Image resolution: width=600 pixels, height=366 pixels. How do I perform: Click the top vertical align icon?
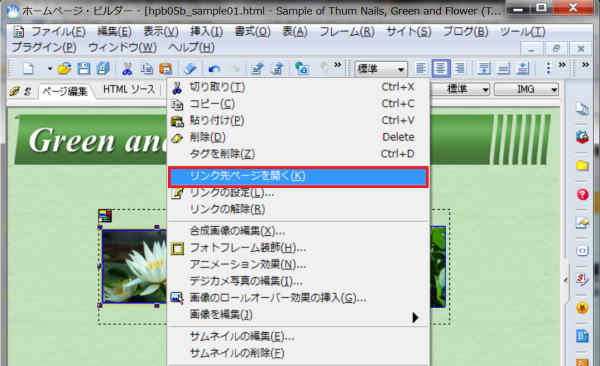coord(484,69)
